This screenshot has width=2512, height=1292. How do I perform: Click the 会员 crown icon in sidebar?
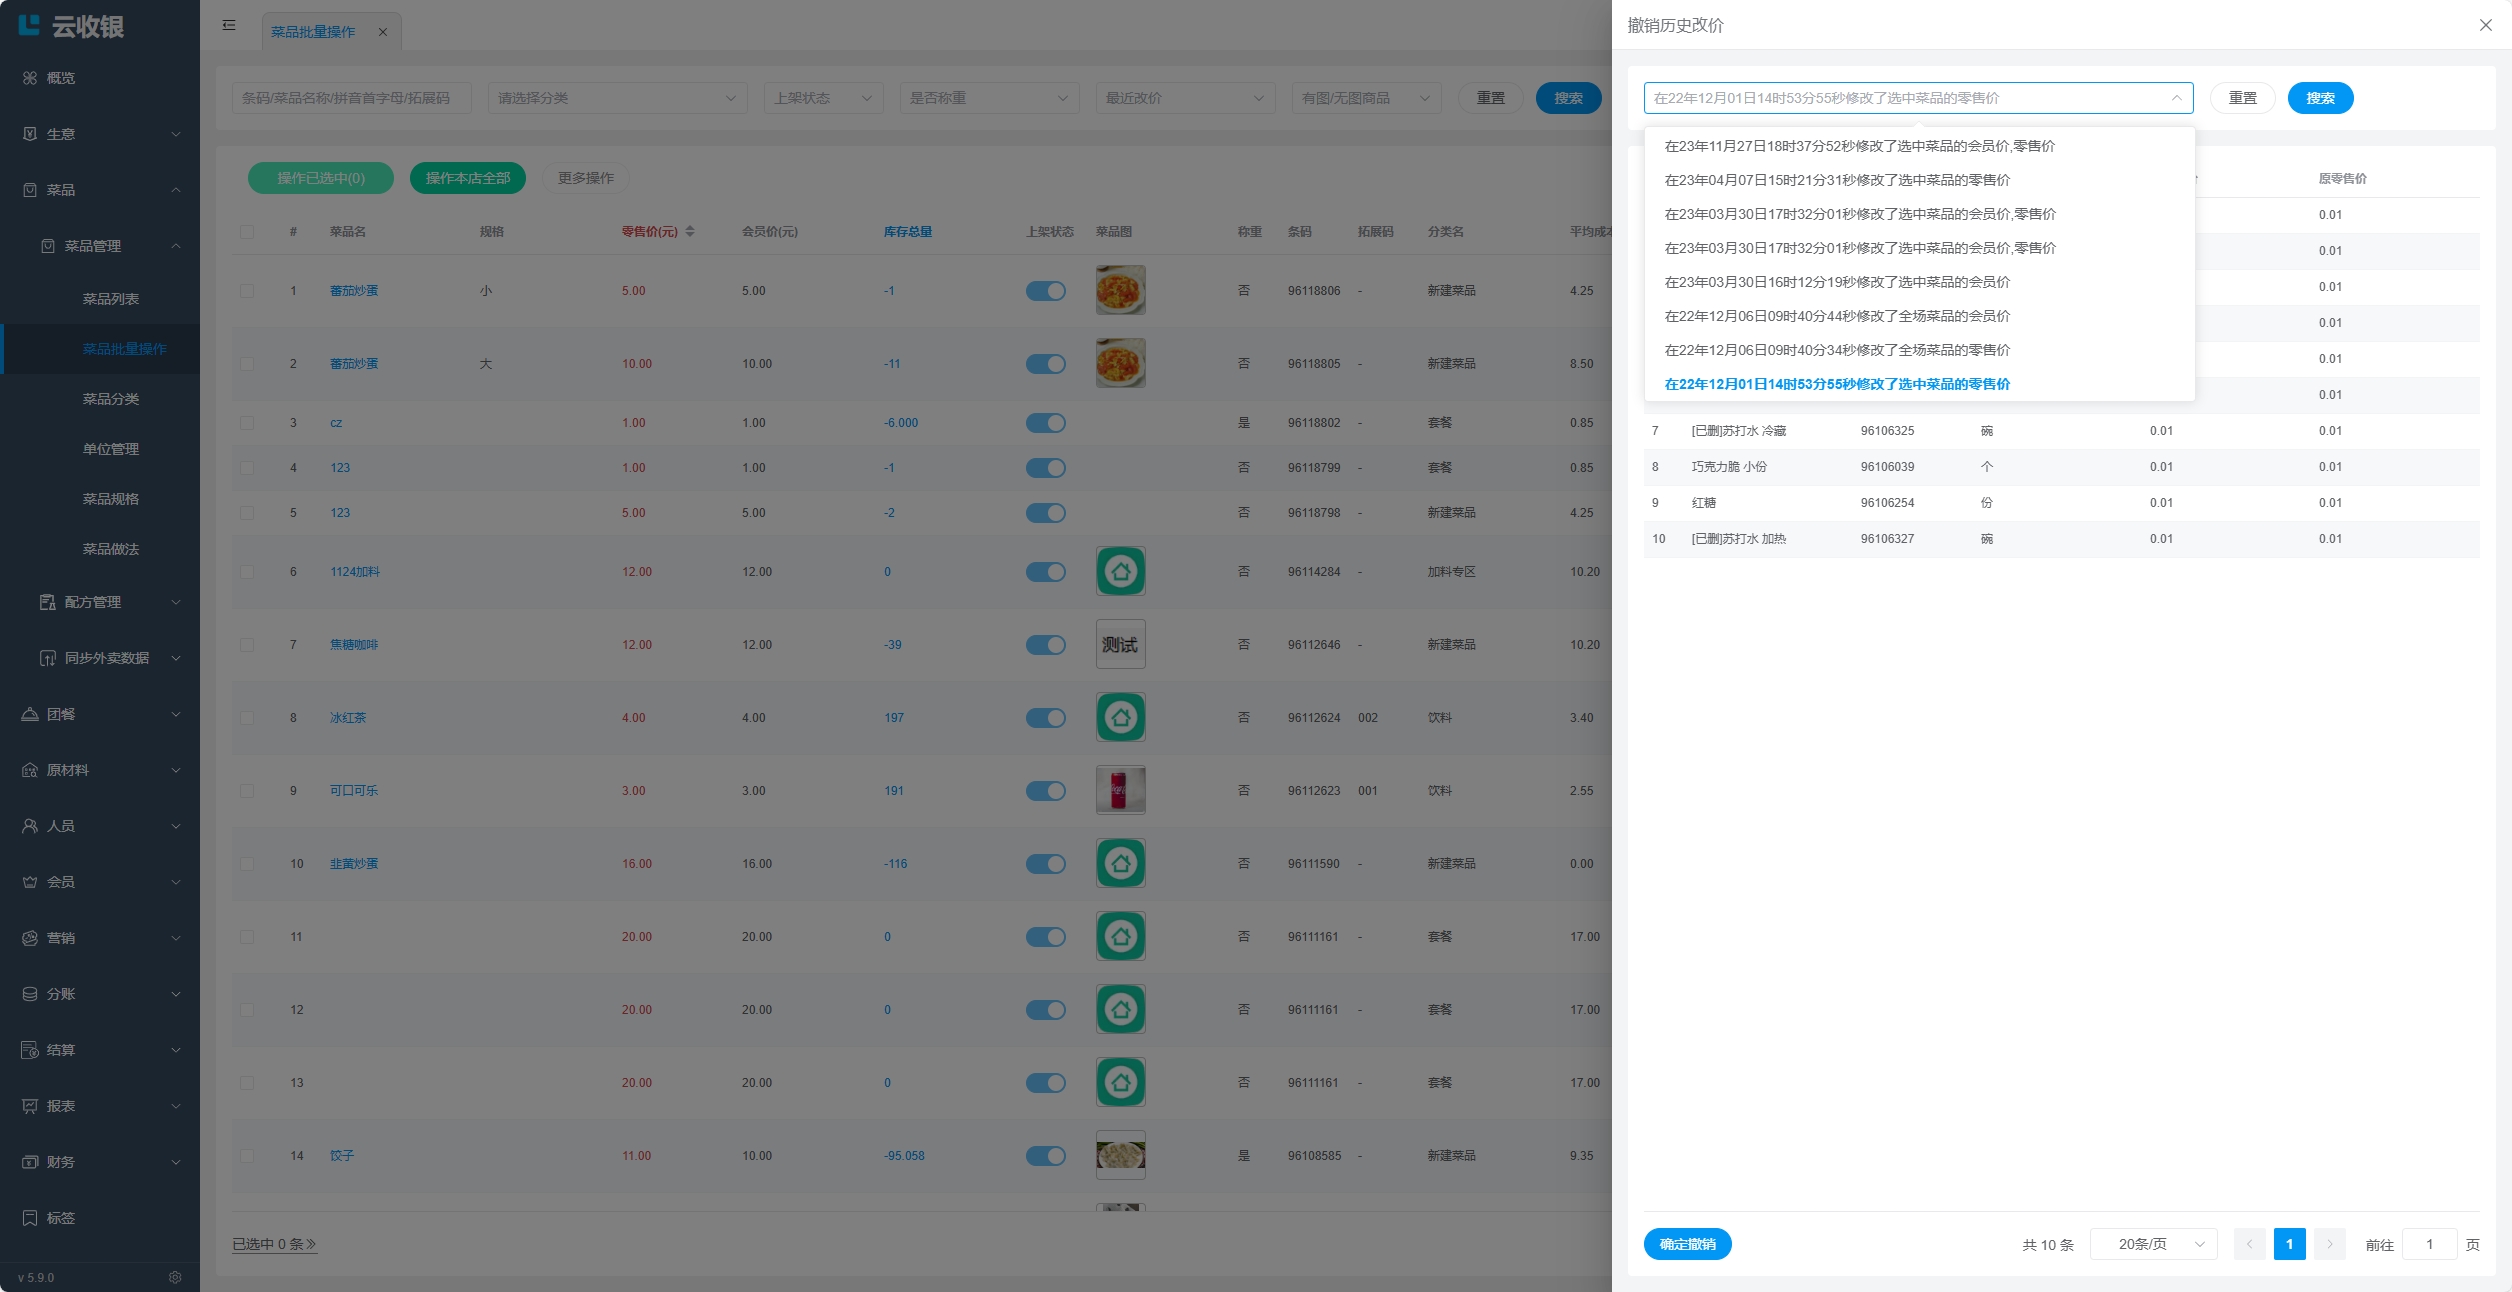coord(30,882)
